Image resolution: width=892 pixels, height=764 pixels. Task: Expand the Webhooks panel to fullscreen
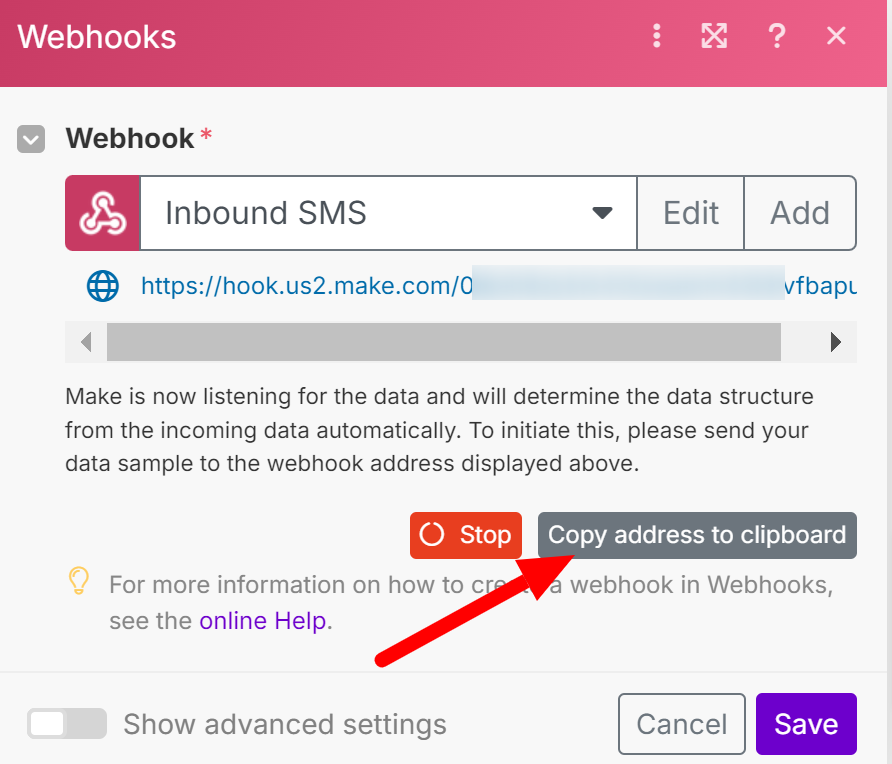(x=714, y=37)
